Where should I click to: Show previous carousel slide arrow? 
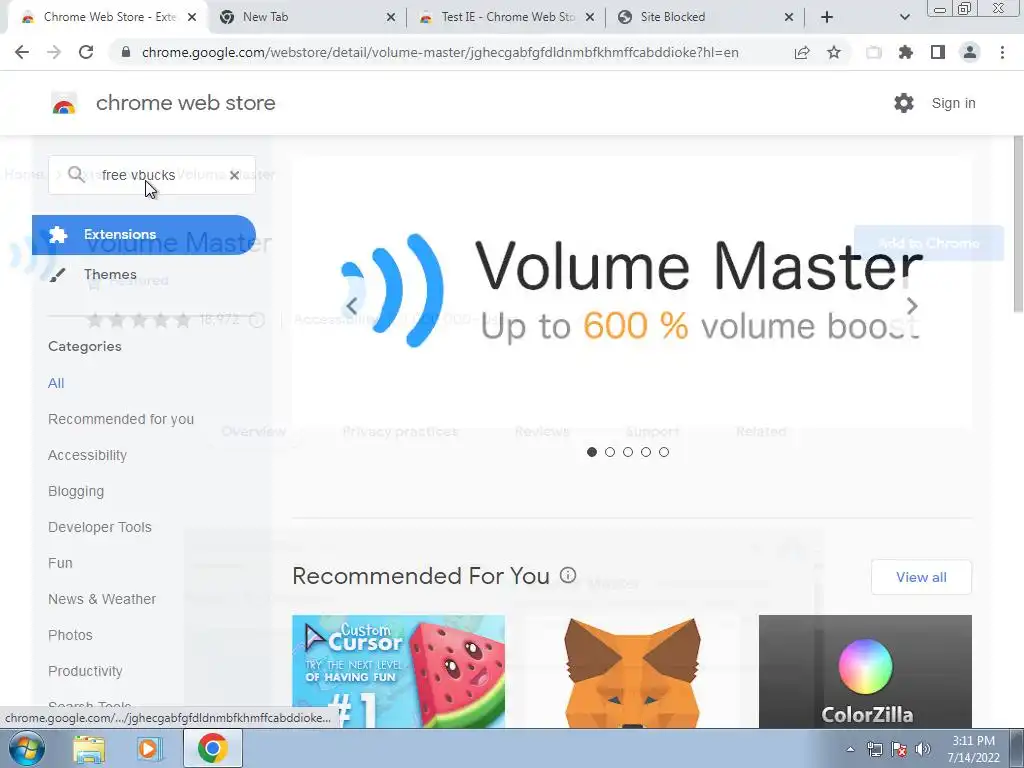click(x=352, y=306)
